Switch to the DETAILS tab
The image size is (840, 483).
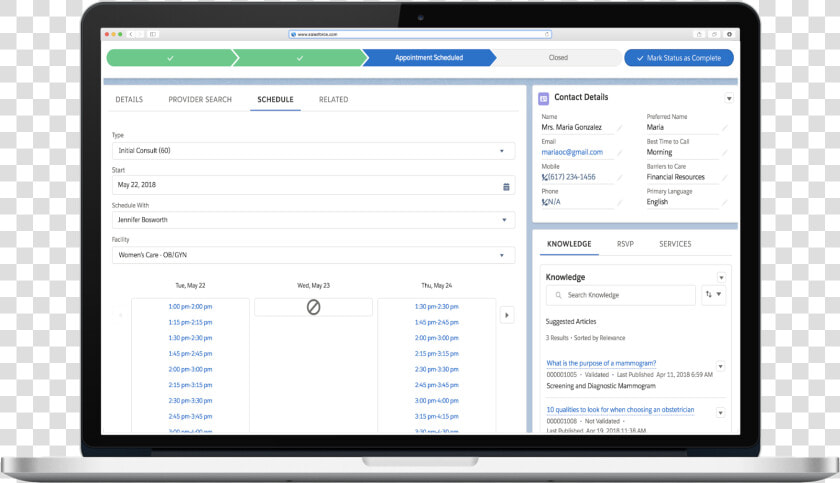(129, 100)
